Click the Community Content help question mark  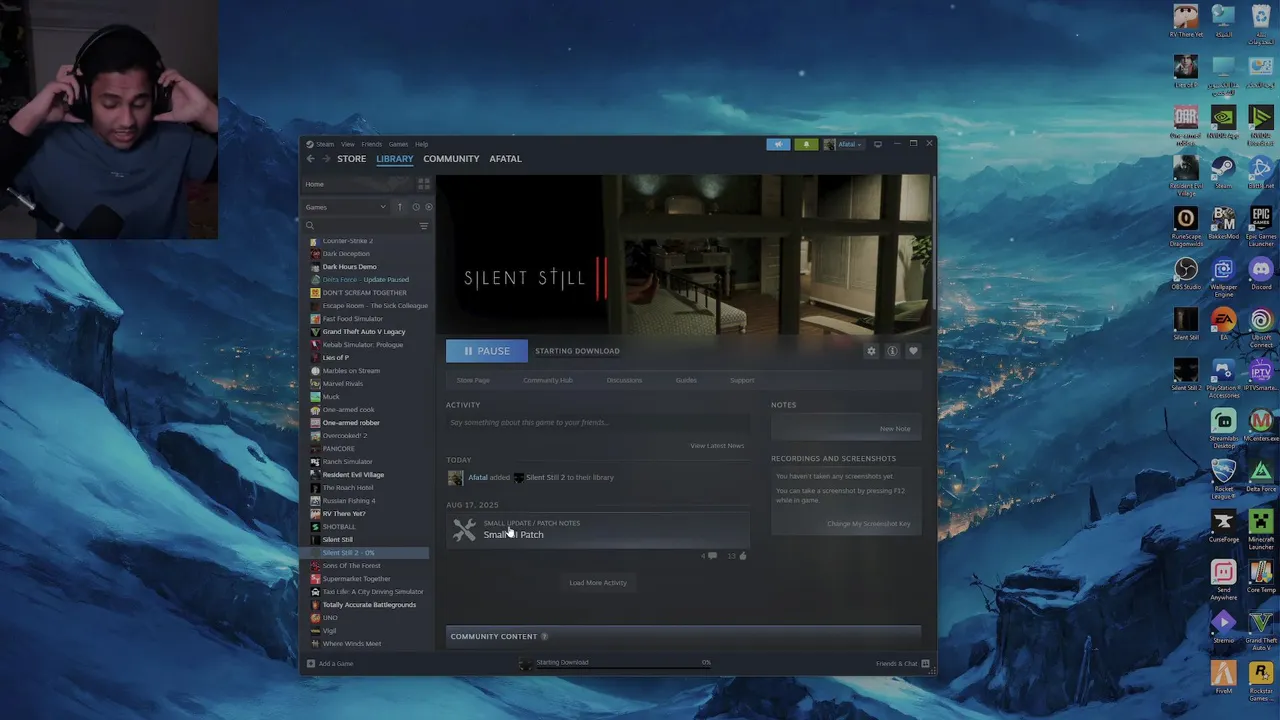pos(544,636)
